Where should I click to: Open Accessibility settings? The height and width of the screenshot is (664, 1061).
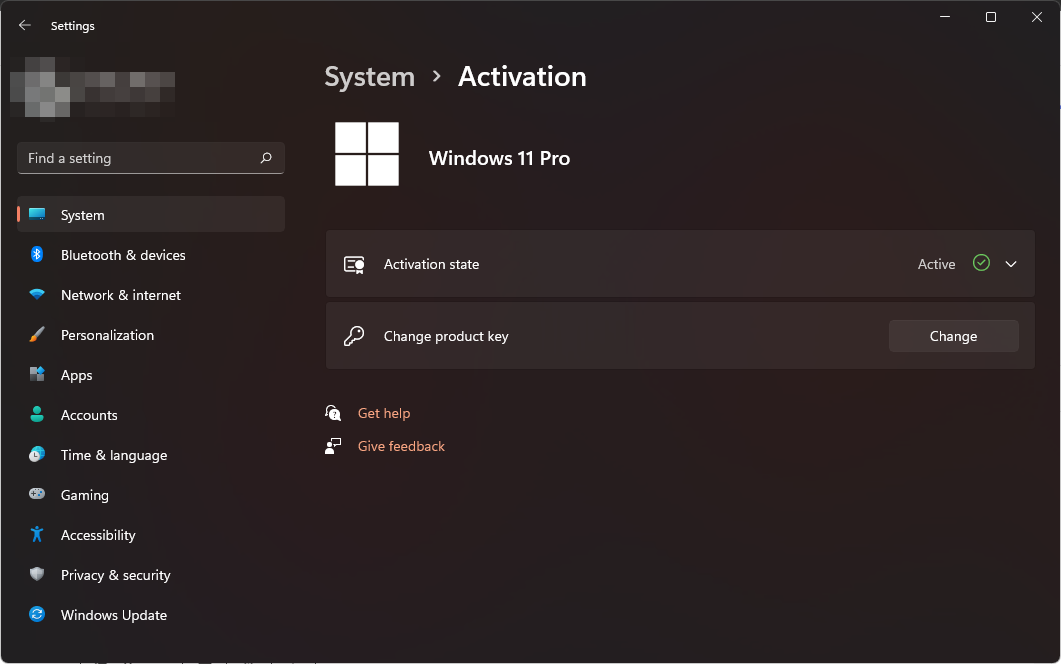[150, 535]
